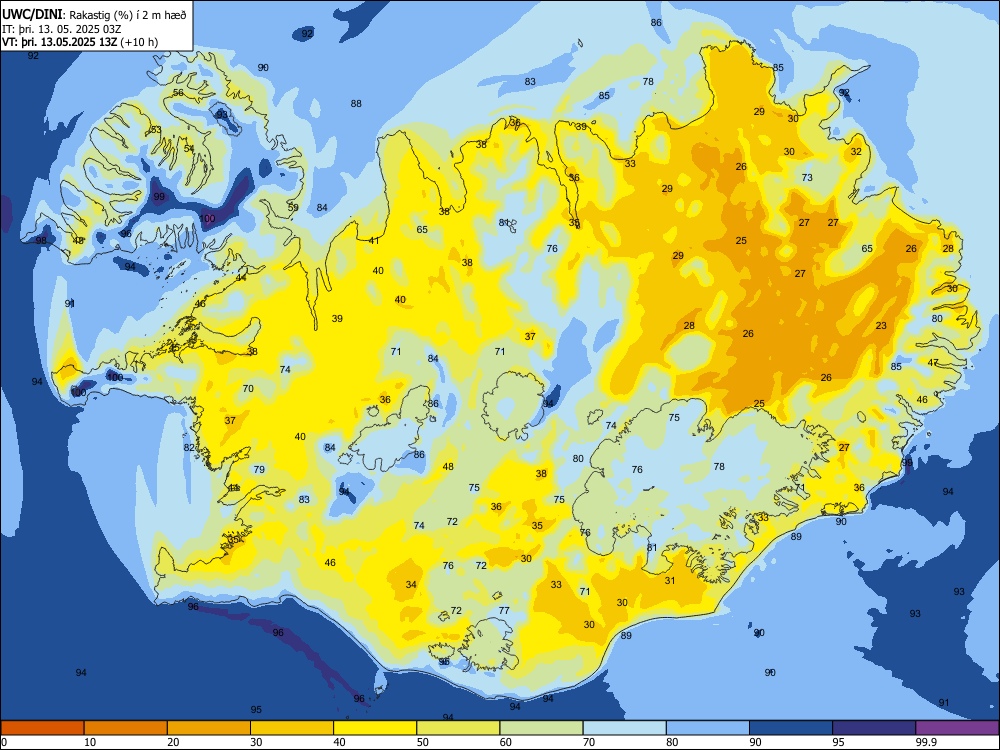Click the map value '31'
This screenshot has height=750, width=1000.
670,580
